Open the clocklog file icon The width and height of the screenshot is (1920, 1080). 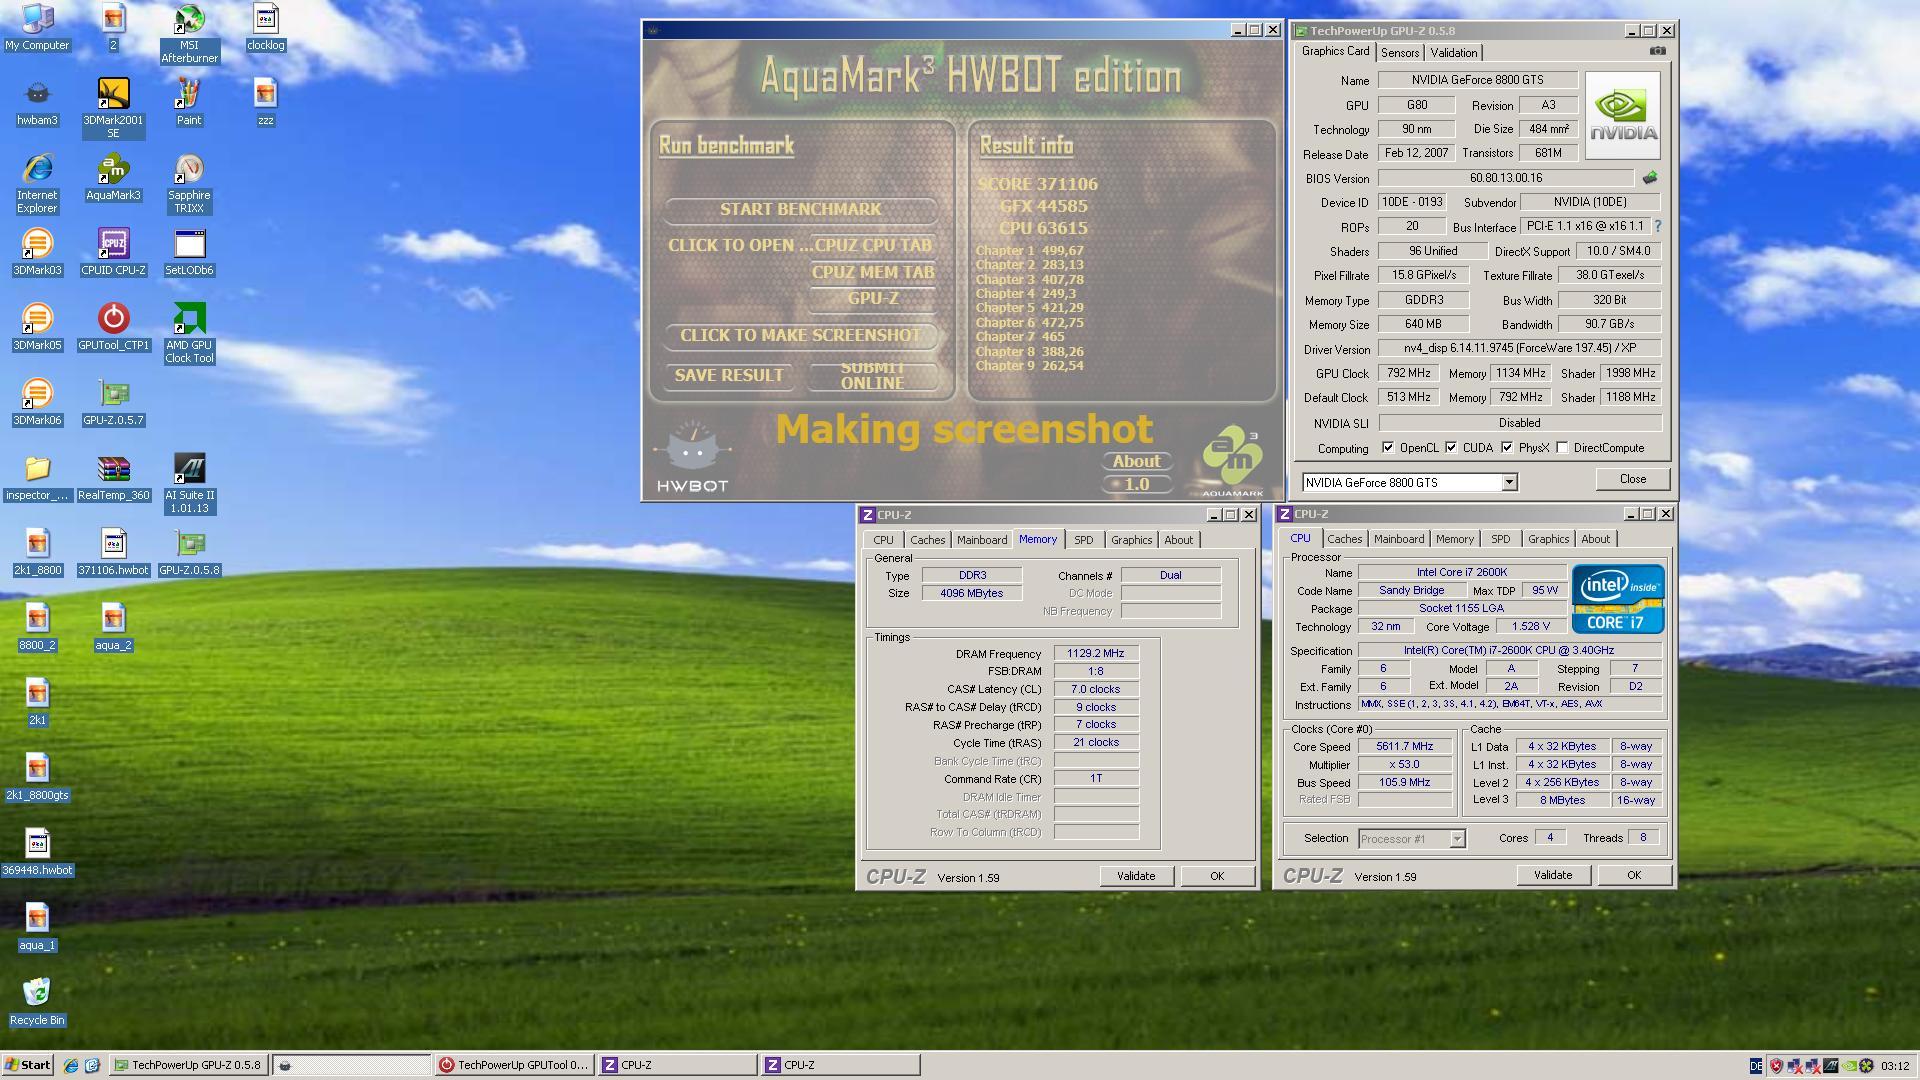pyautogui.click(x=265, y=27)
